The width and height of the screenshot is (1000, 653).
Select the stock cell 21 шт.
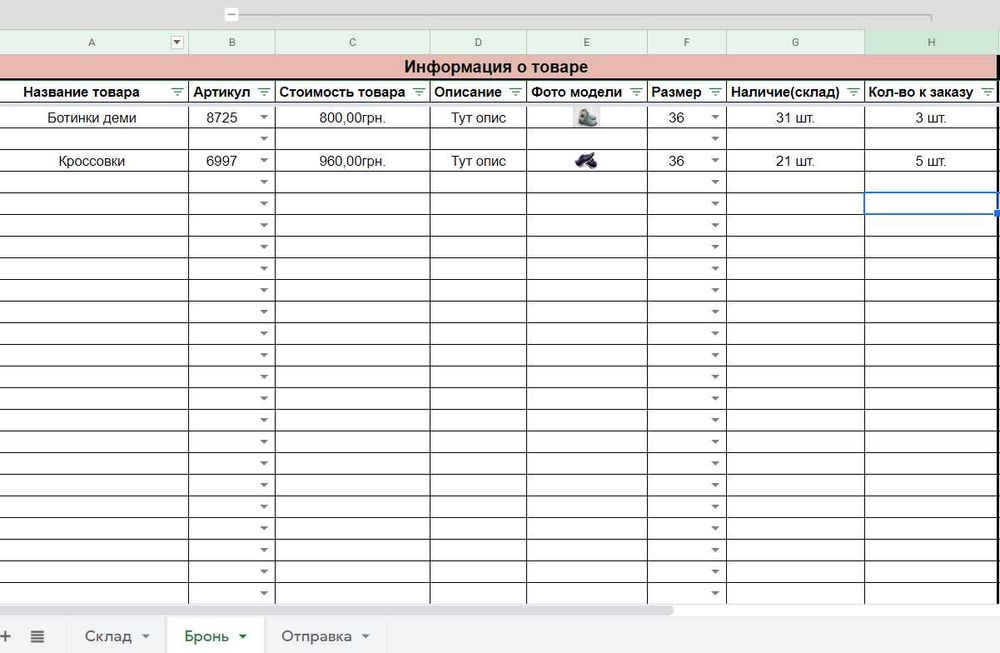coord(795,161)
